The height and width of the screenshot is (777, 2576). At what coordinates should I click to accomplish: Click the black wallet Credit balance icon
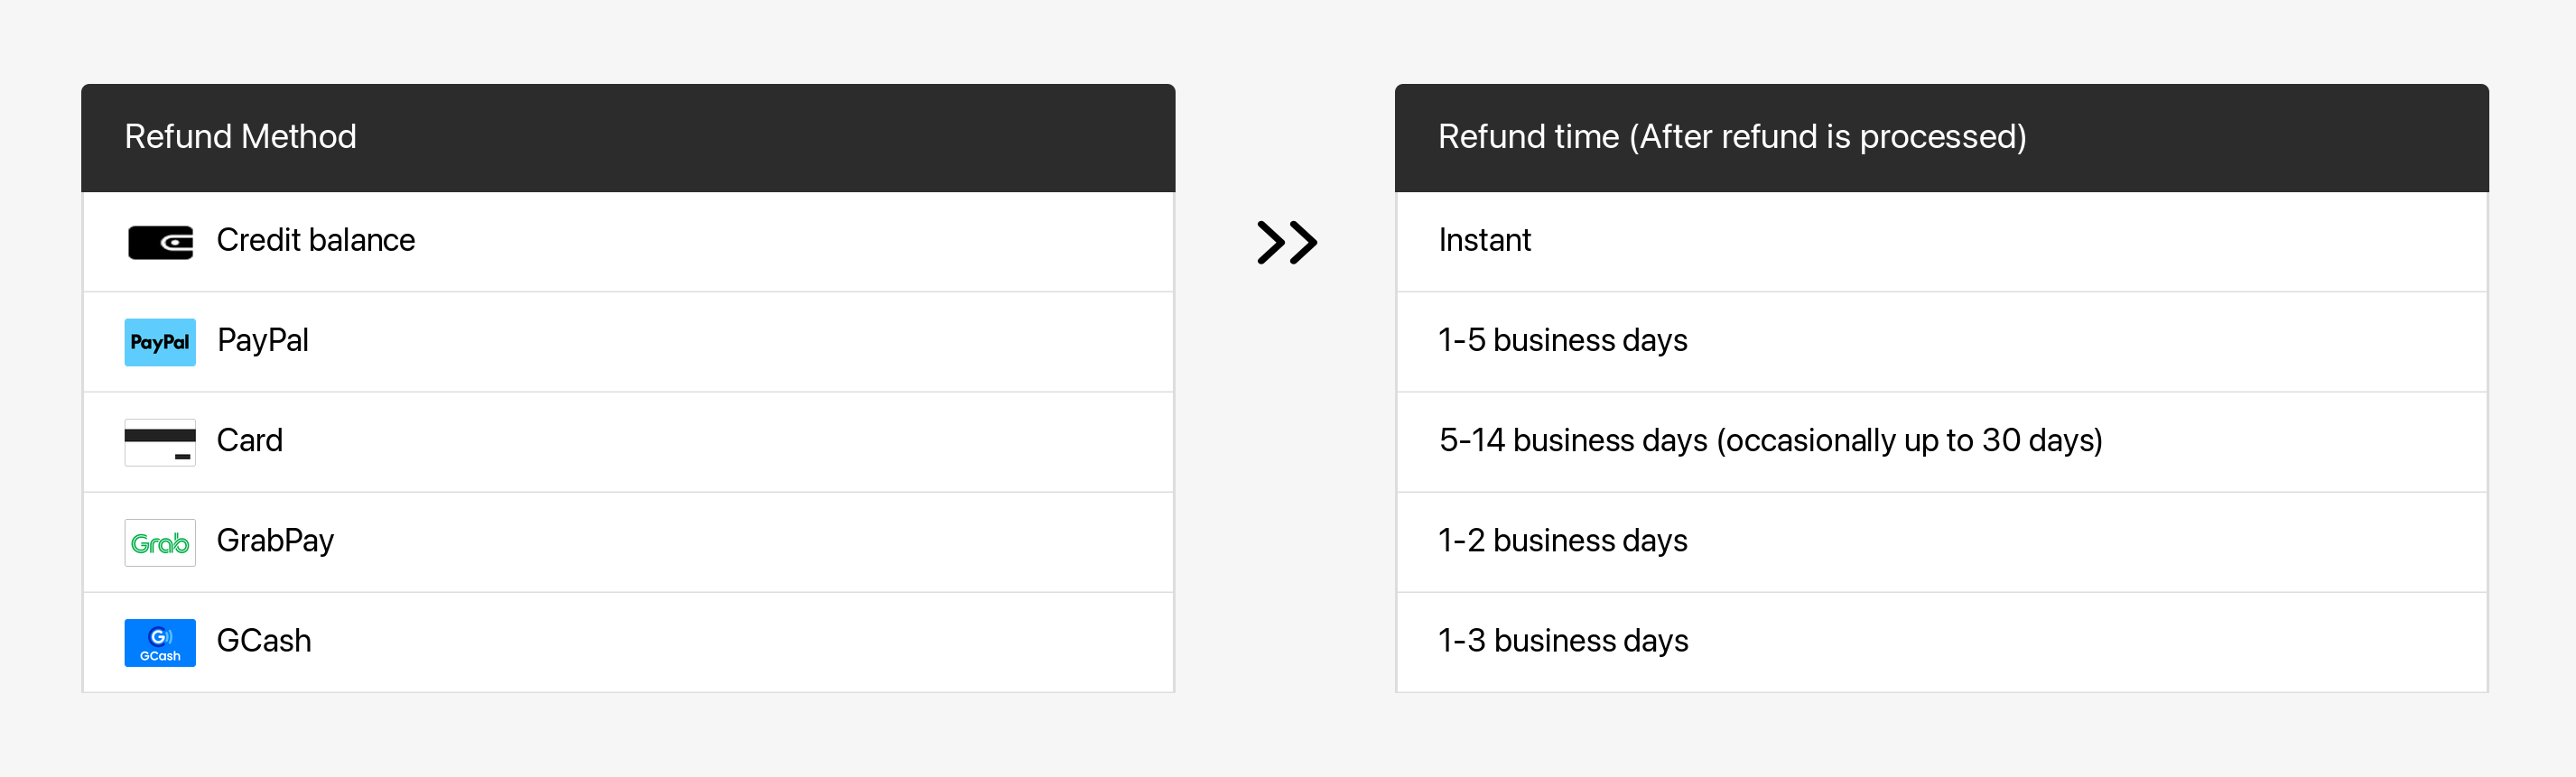(160, 242)
